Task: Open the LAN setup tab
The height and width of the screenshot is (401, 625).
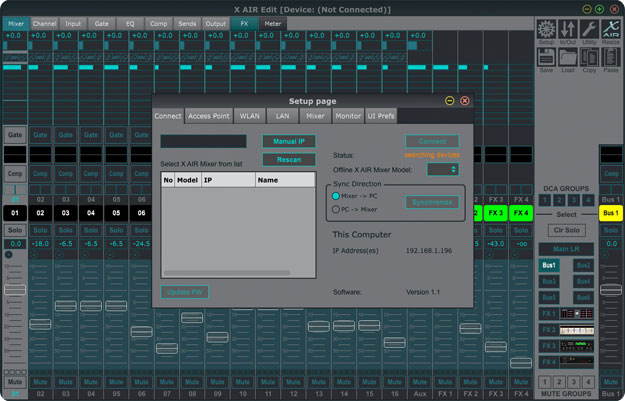Action: pyautogui.click(x=283, y=116)
